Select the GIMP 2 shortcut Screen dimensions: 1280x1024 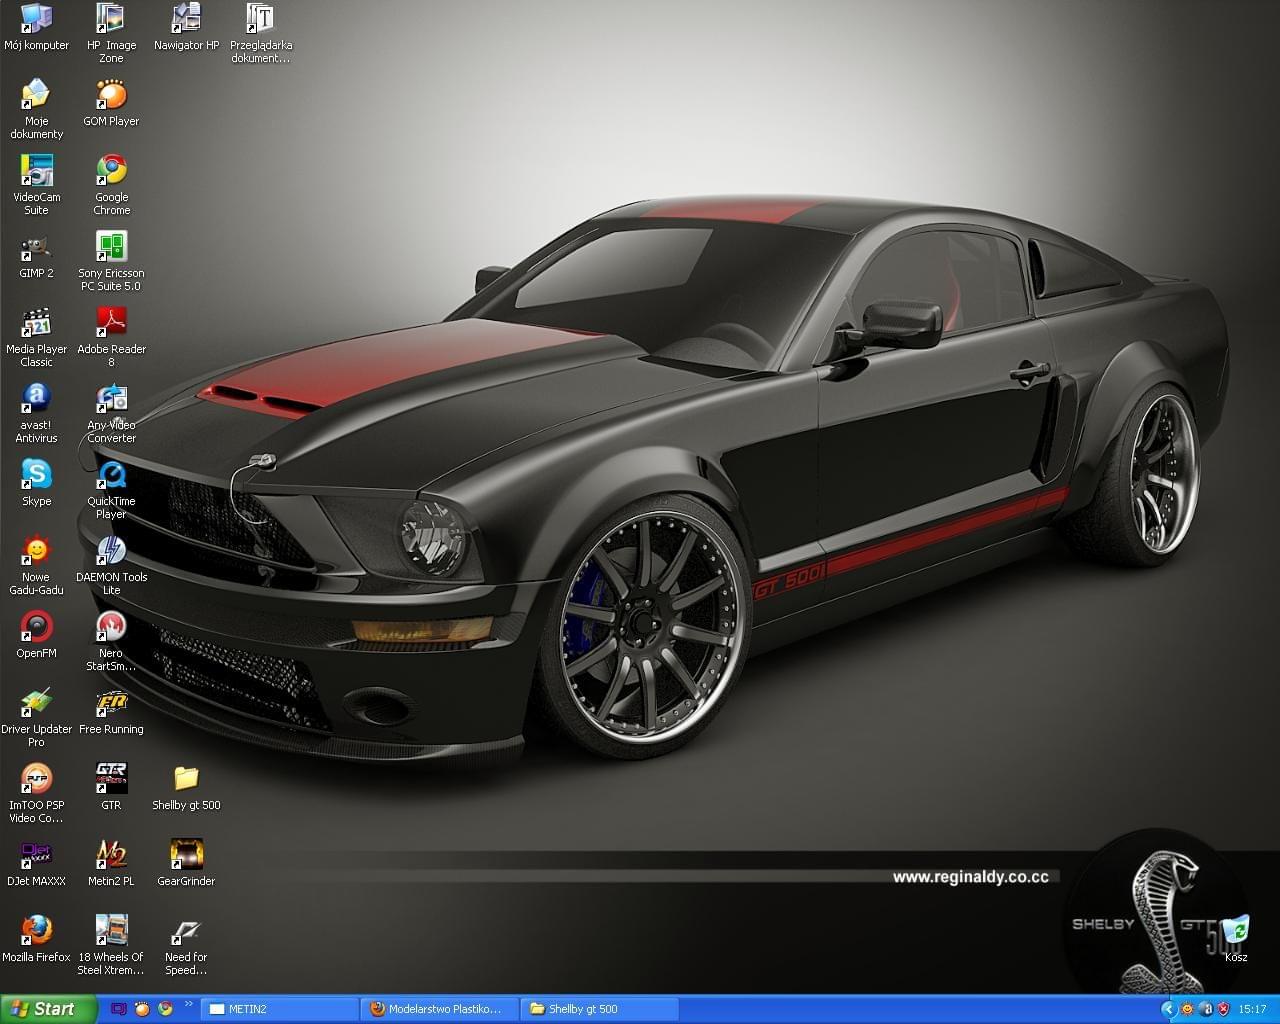(37, 255)
